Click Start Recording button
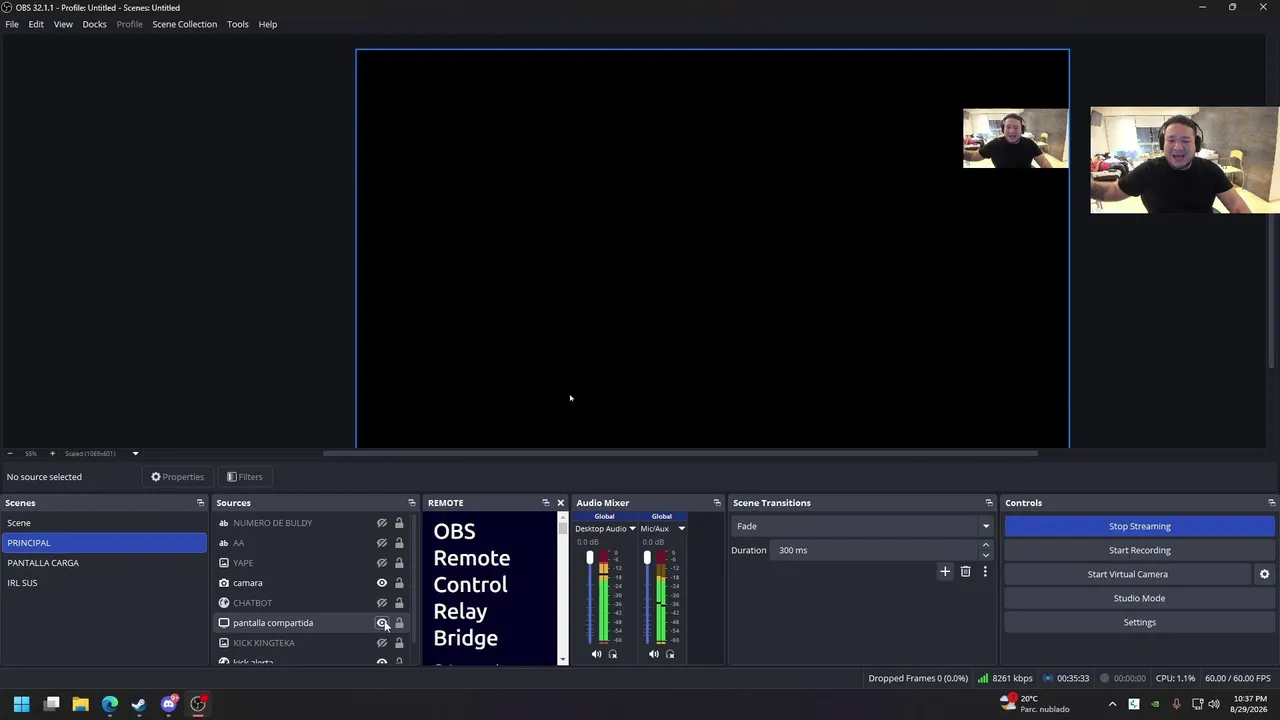This screenshot has width=1280, height=720. pos(1139,550)
